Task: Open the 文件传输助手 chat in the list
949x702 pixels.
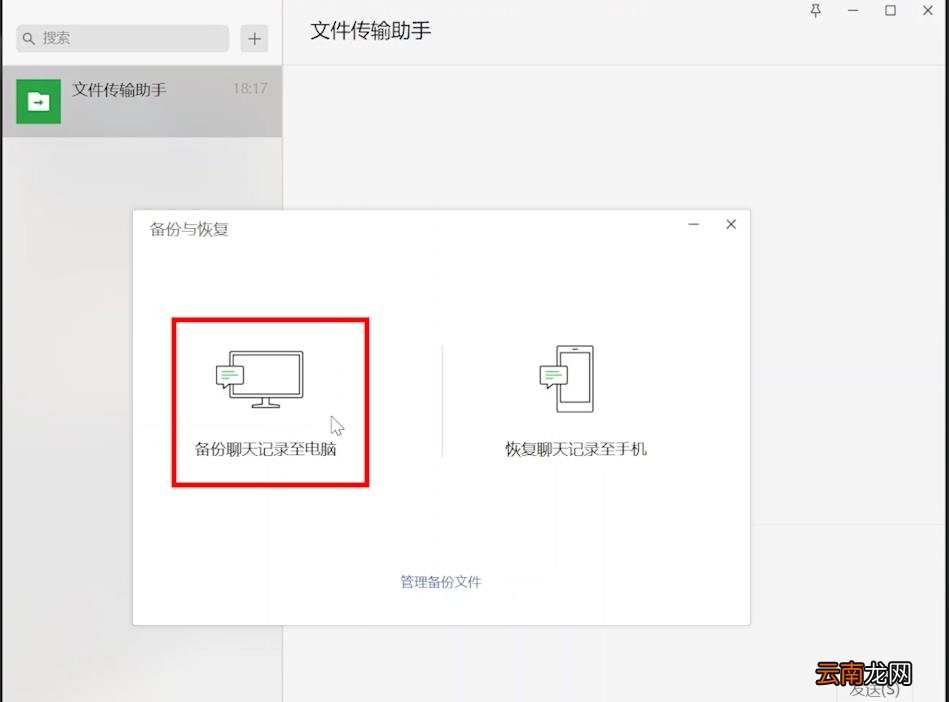Action: [142, 101]
